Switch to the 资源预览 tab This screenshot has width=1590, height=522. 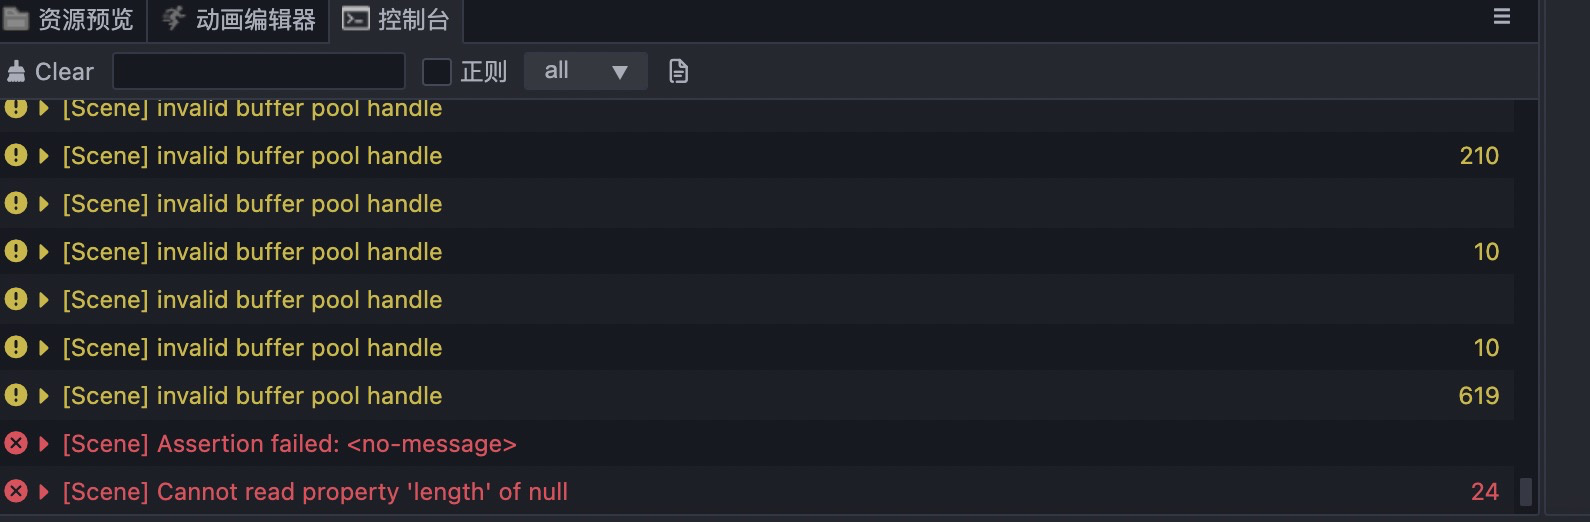tap(70, 20)
